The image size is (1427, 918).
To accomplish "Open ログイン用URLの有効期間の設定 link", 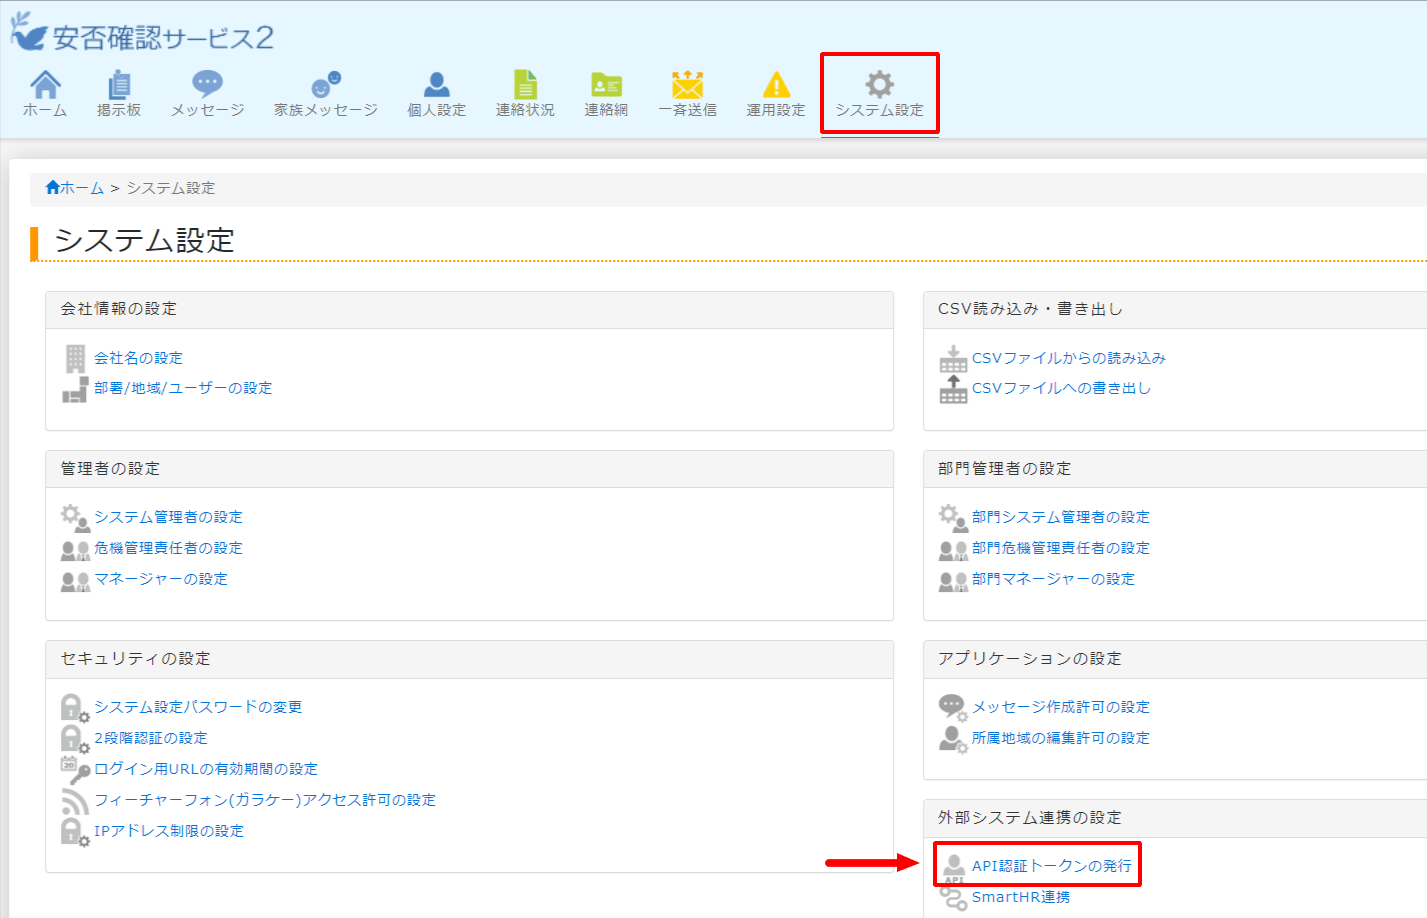I will point(206,769).
